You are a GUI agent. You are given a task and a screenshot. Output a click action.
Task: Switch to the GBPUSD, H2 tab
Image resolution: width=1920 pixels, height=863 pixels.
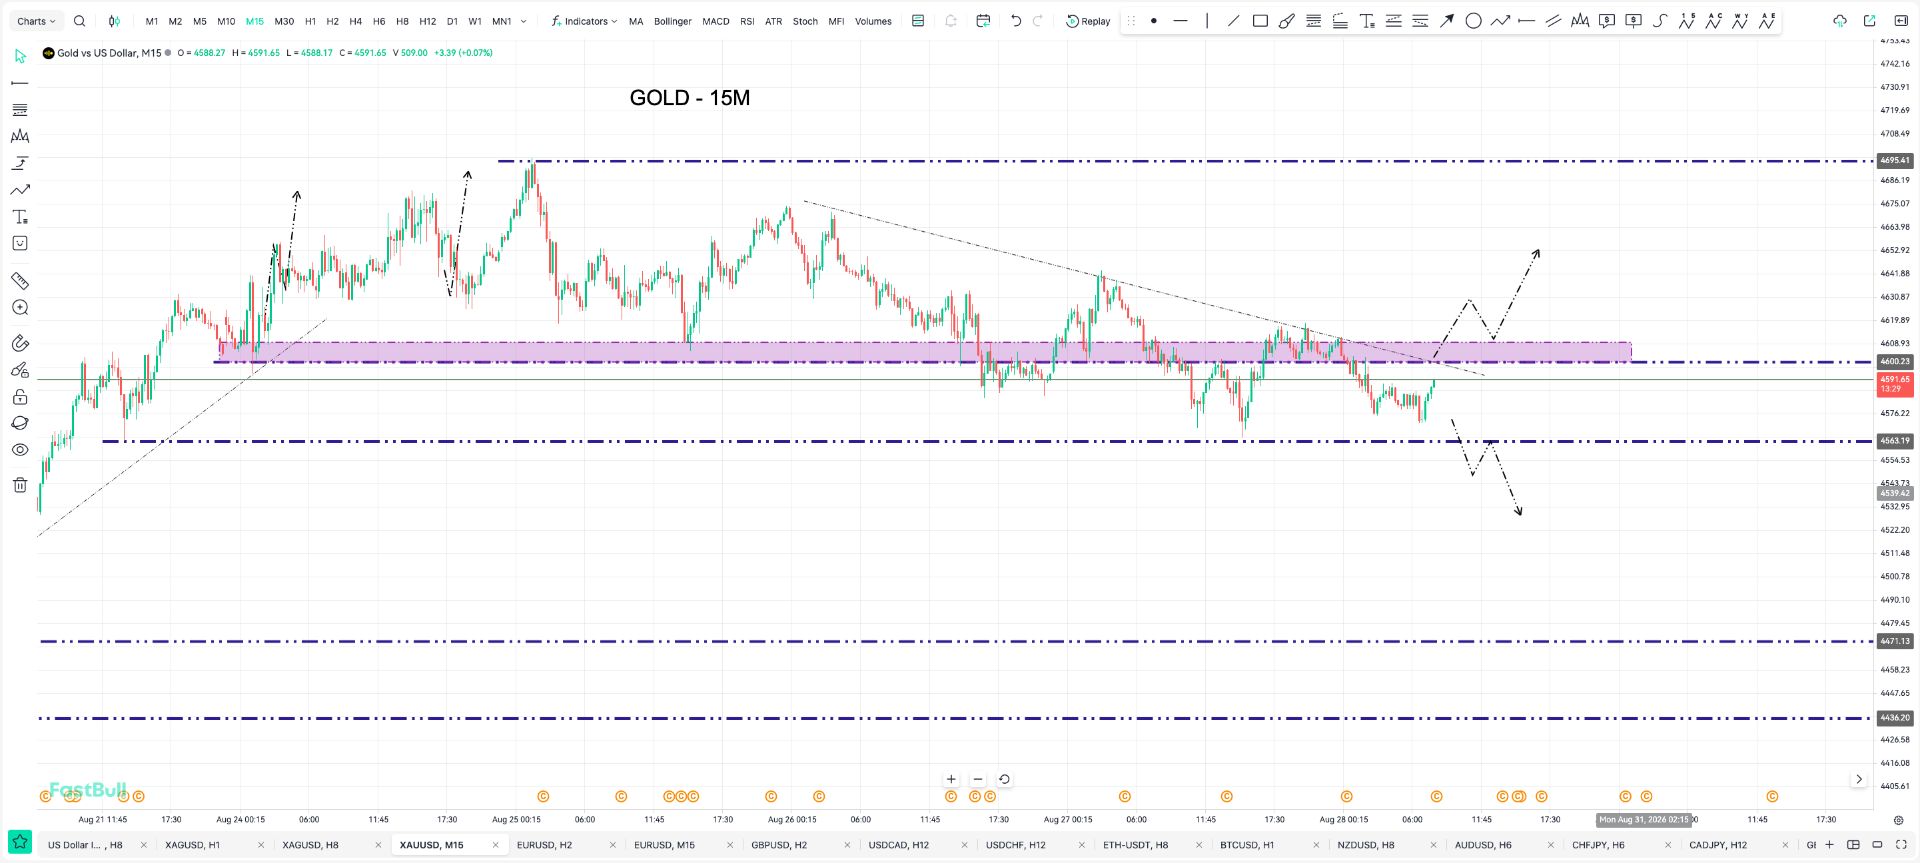779,845
